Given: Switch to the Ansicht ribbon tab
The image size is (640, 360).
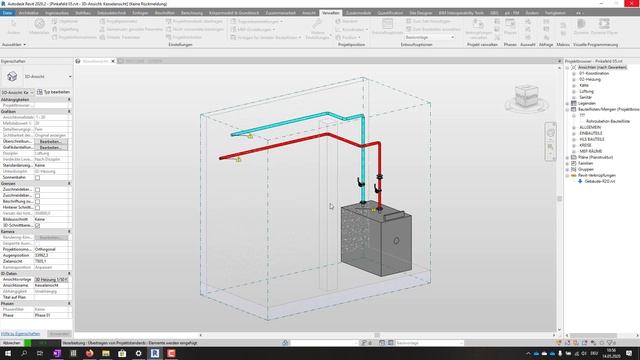Looking at the screenshot, I should [x=309, y=13].
